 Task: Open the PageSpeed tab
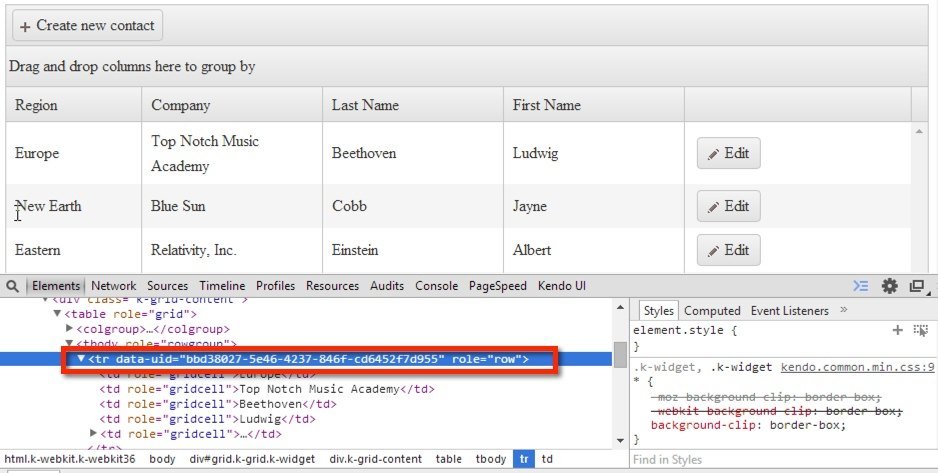(x=497, y=286)
